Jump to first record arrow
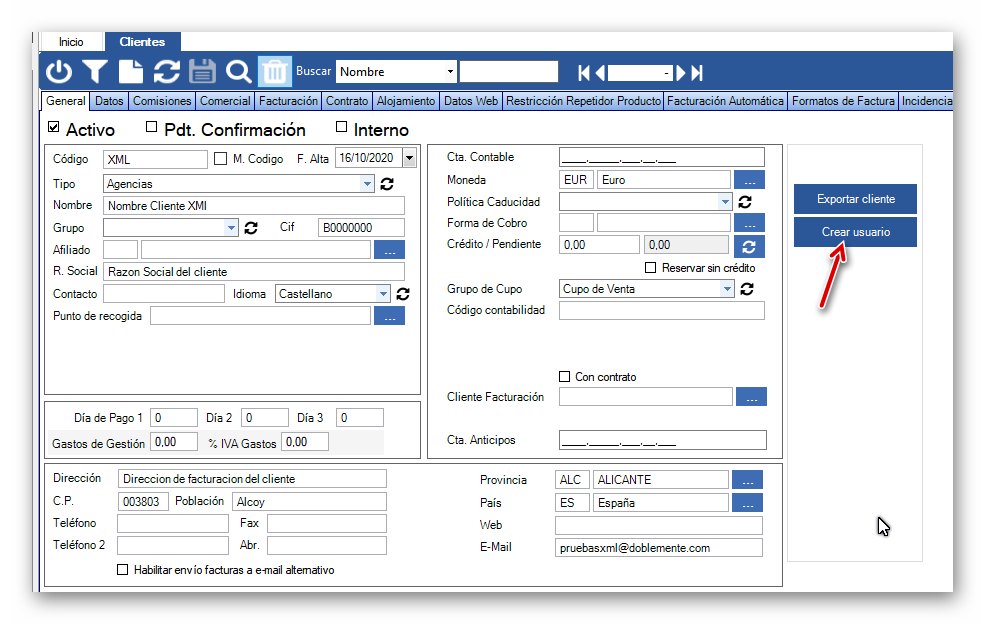 pyautogui.click(x=584, y=73)
